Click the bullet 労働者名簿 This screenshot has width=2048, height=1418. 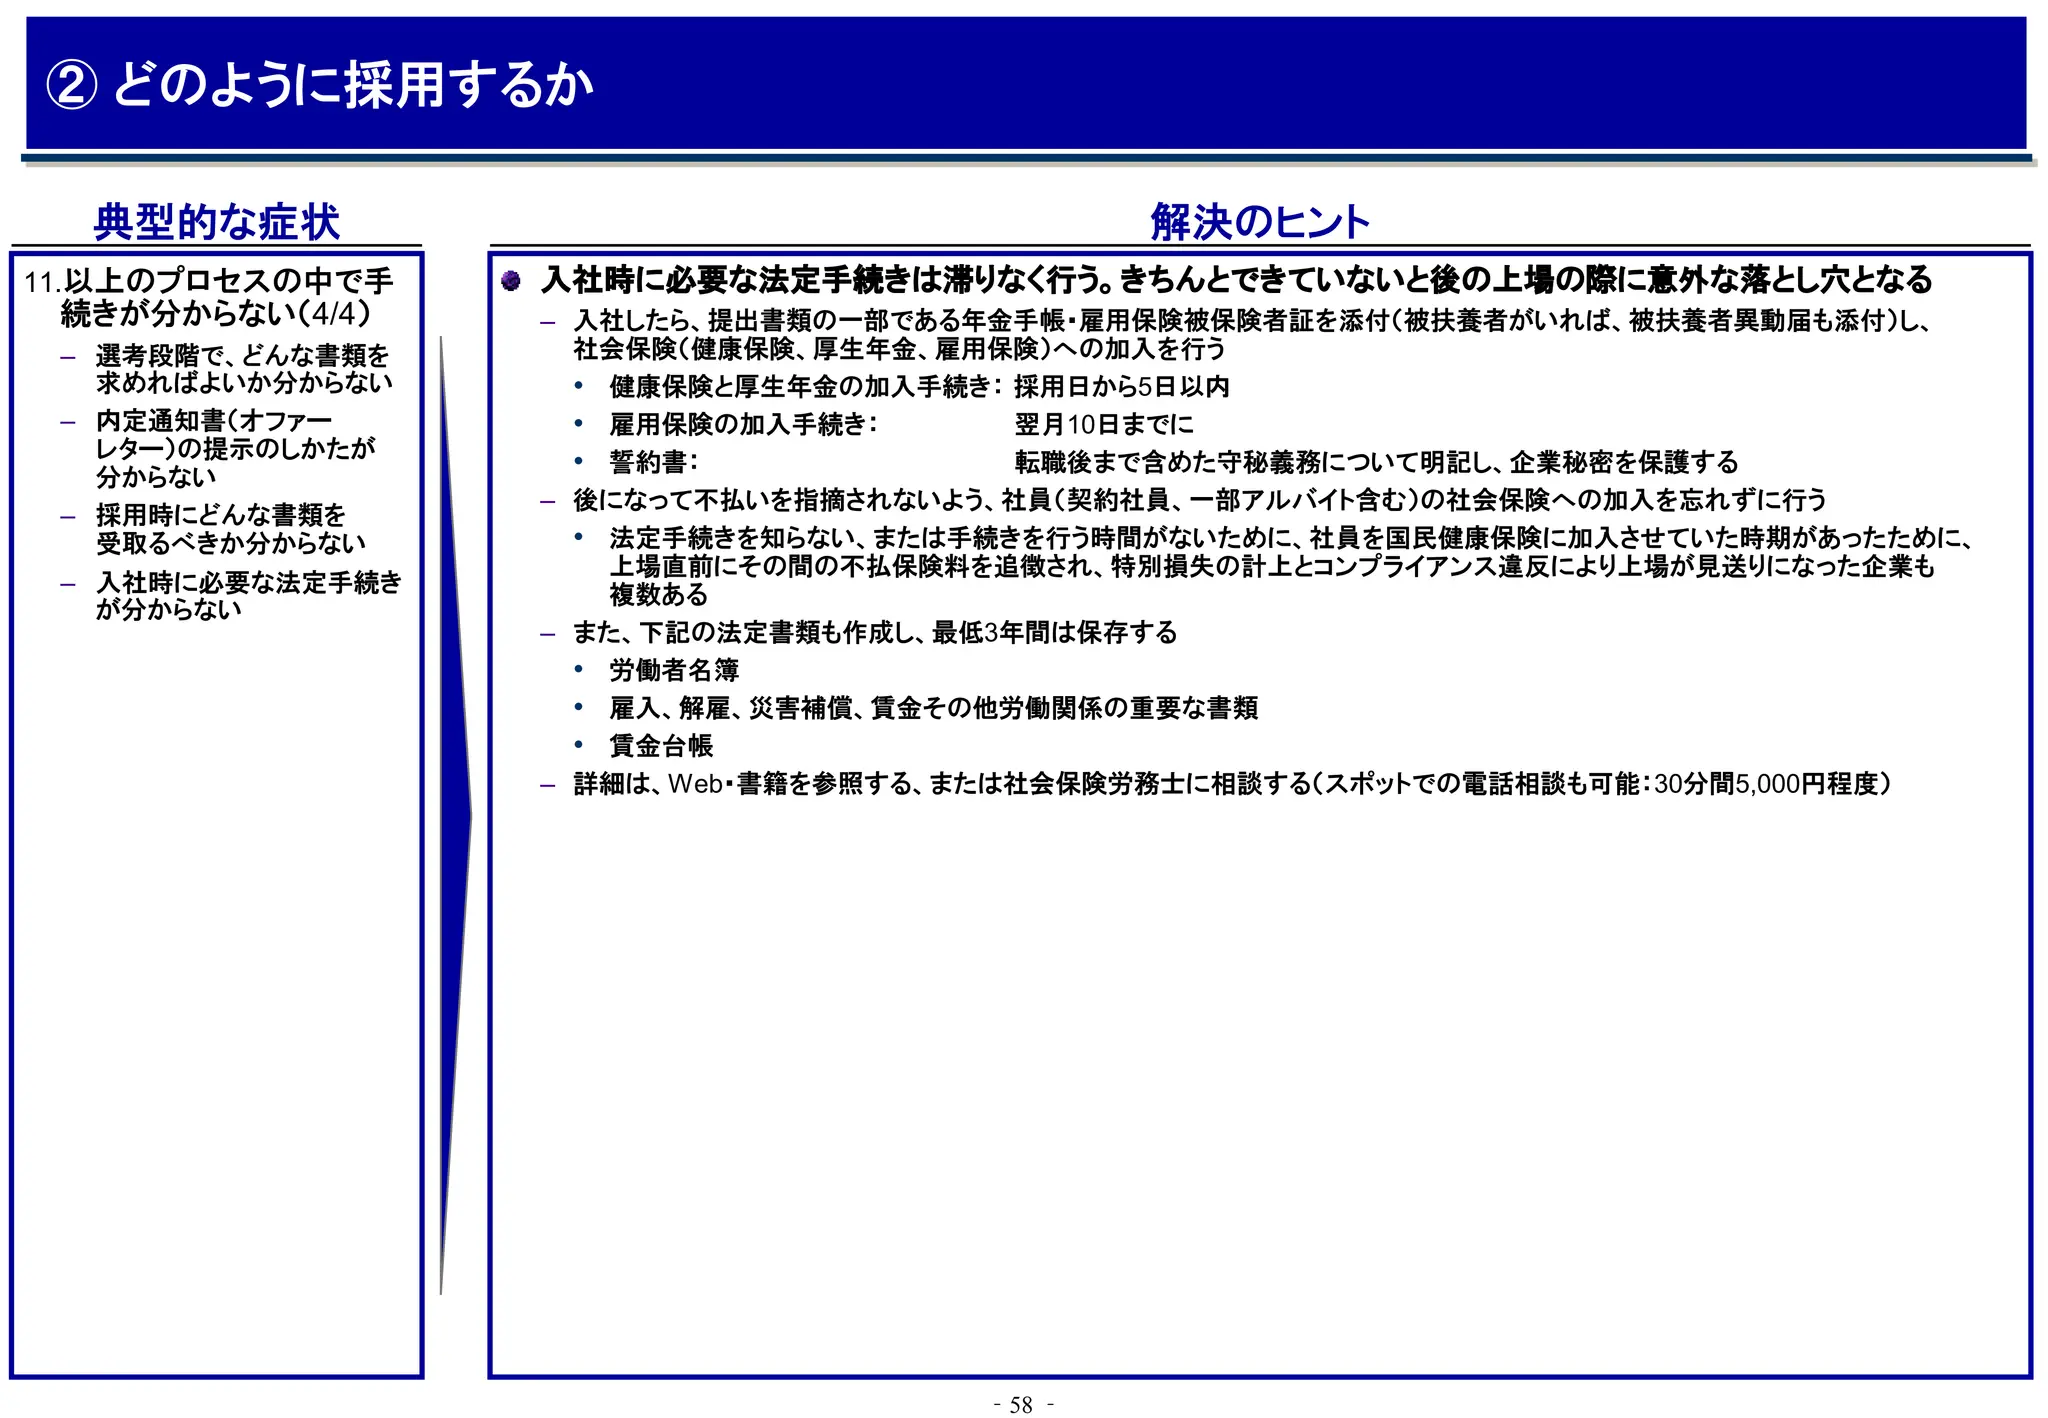point(674,671)
